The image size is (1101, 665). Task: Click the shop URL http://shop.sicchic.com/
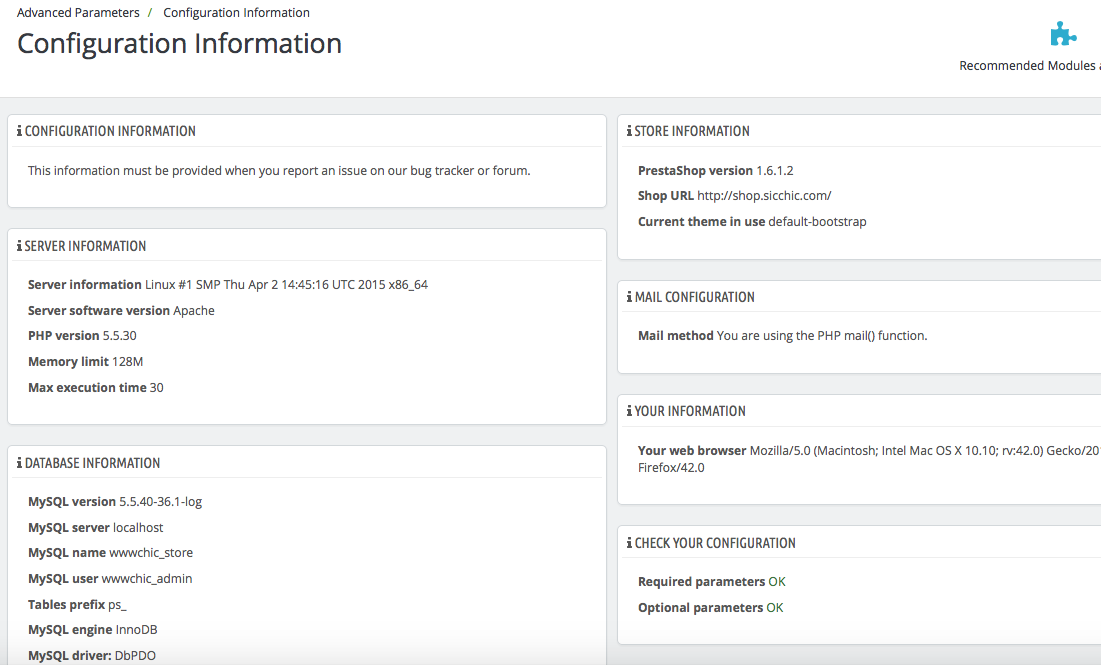[x=764, y=196]
